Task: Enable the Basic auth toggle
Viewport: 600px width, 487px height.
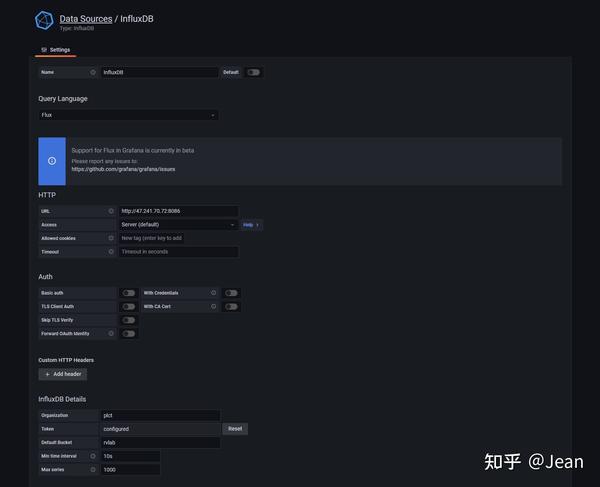Action: pos(129,293)
